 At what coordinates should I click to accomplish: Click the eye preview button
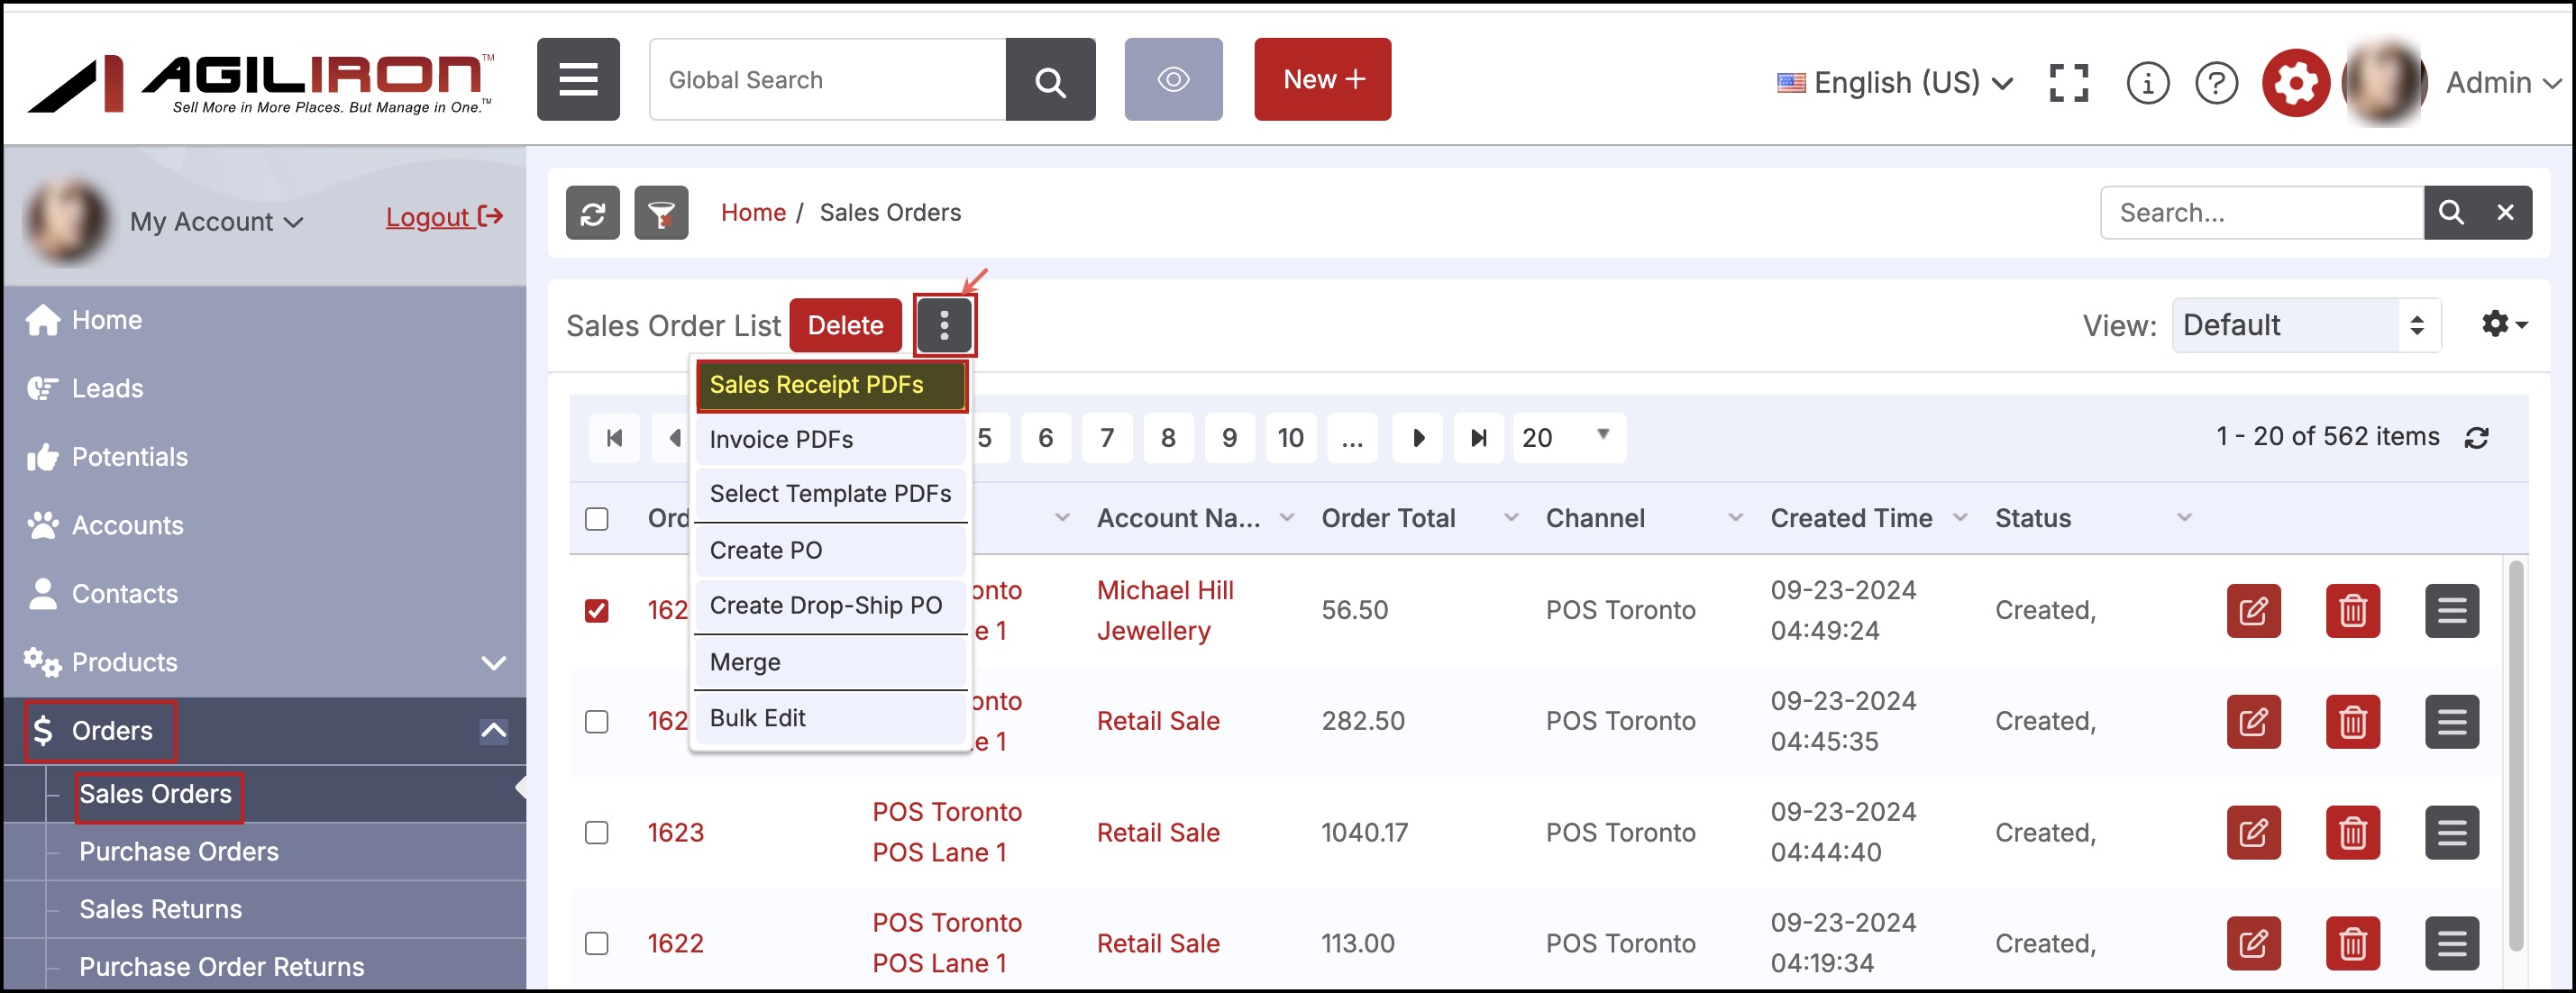(x=1173, y=80)
